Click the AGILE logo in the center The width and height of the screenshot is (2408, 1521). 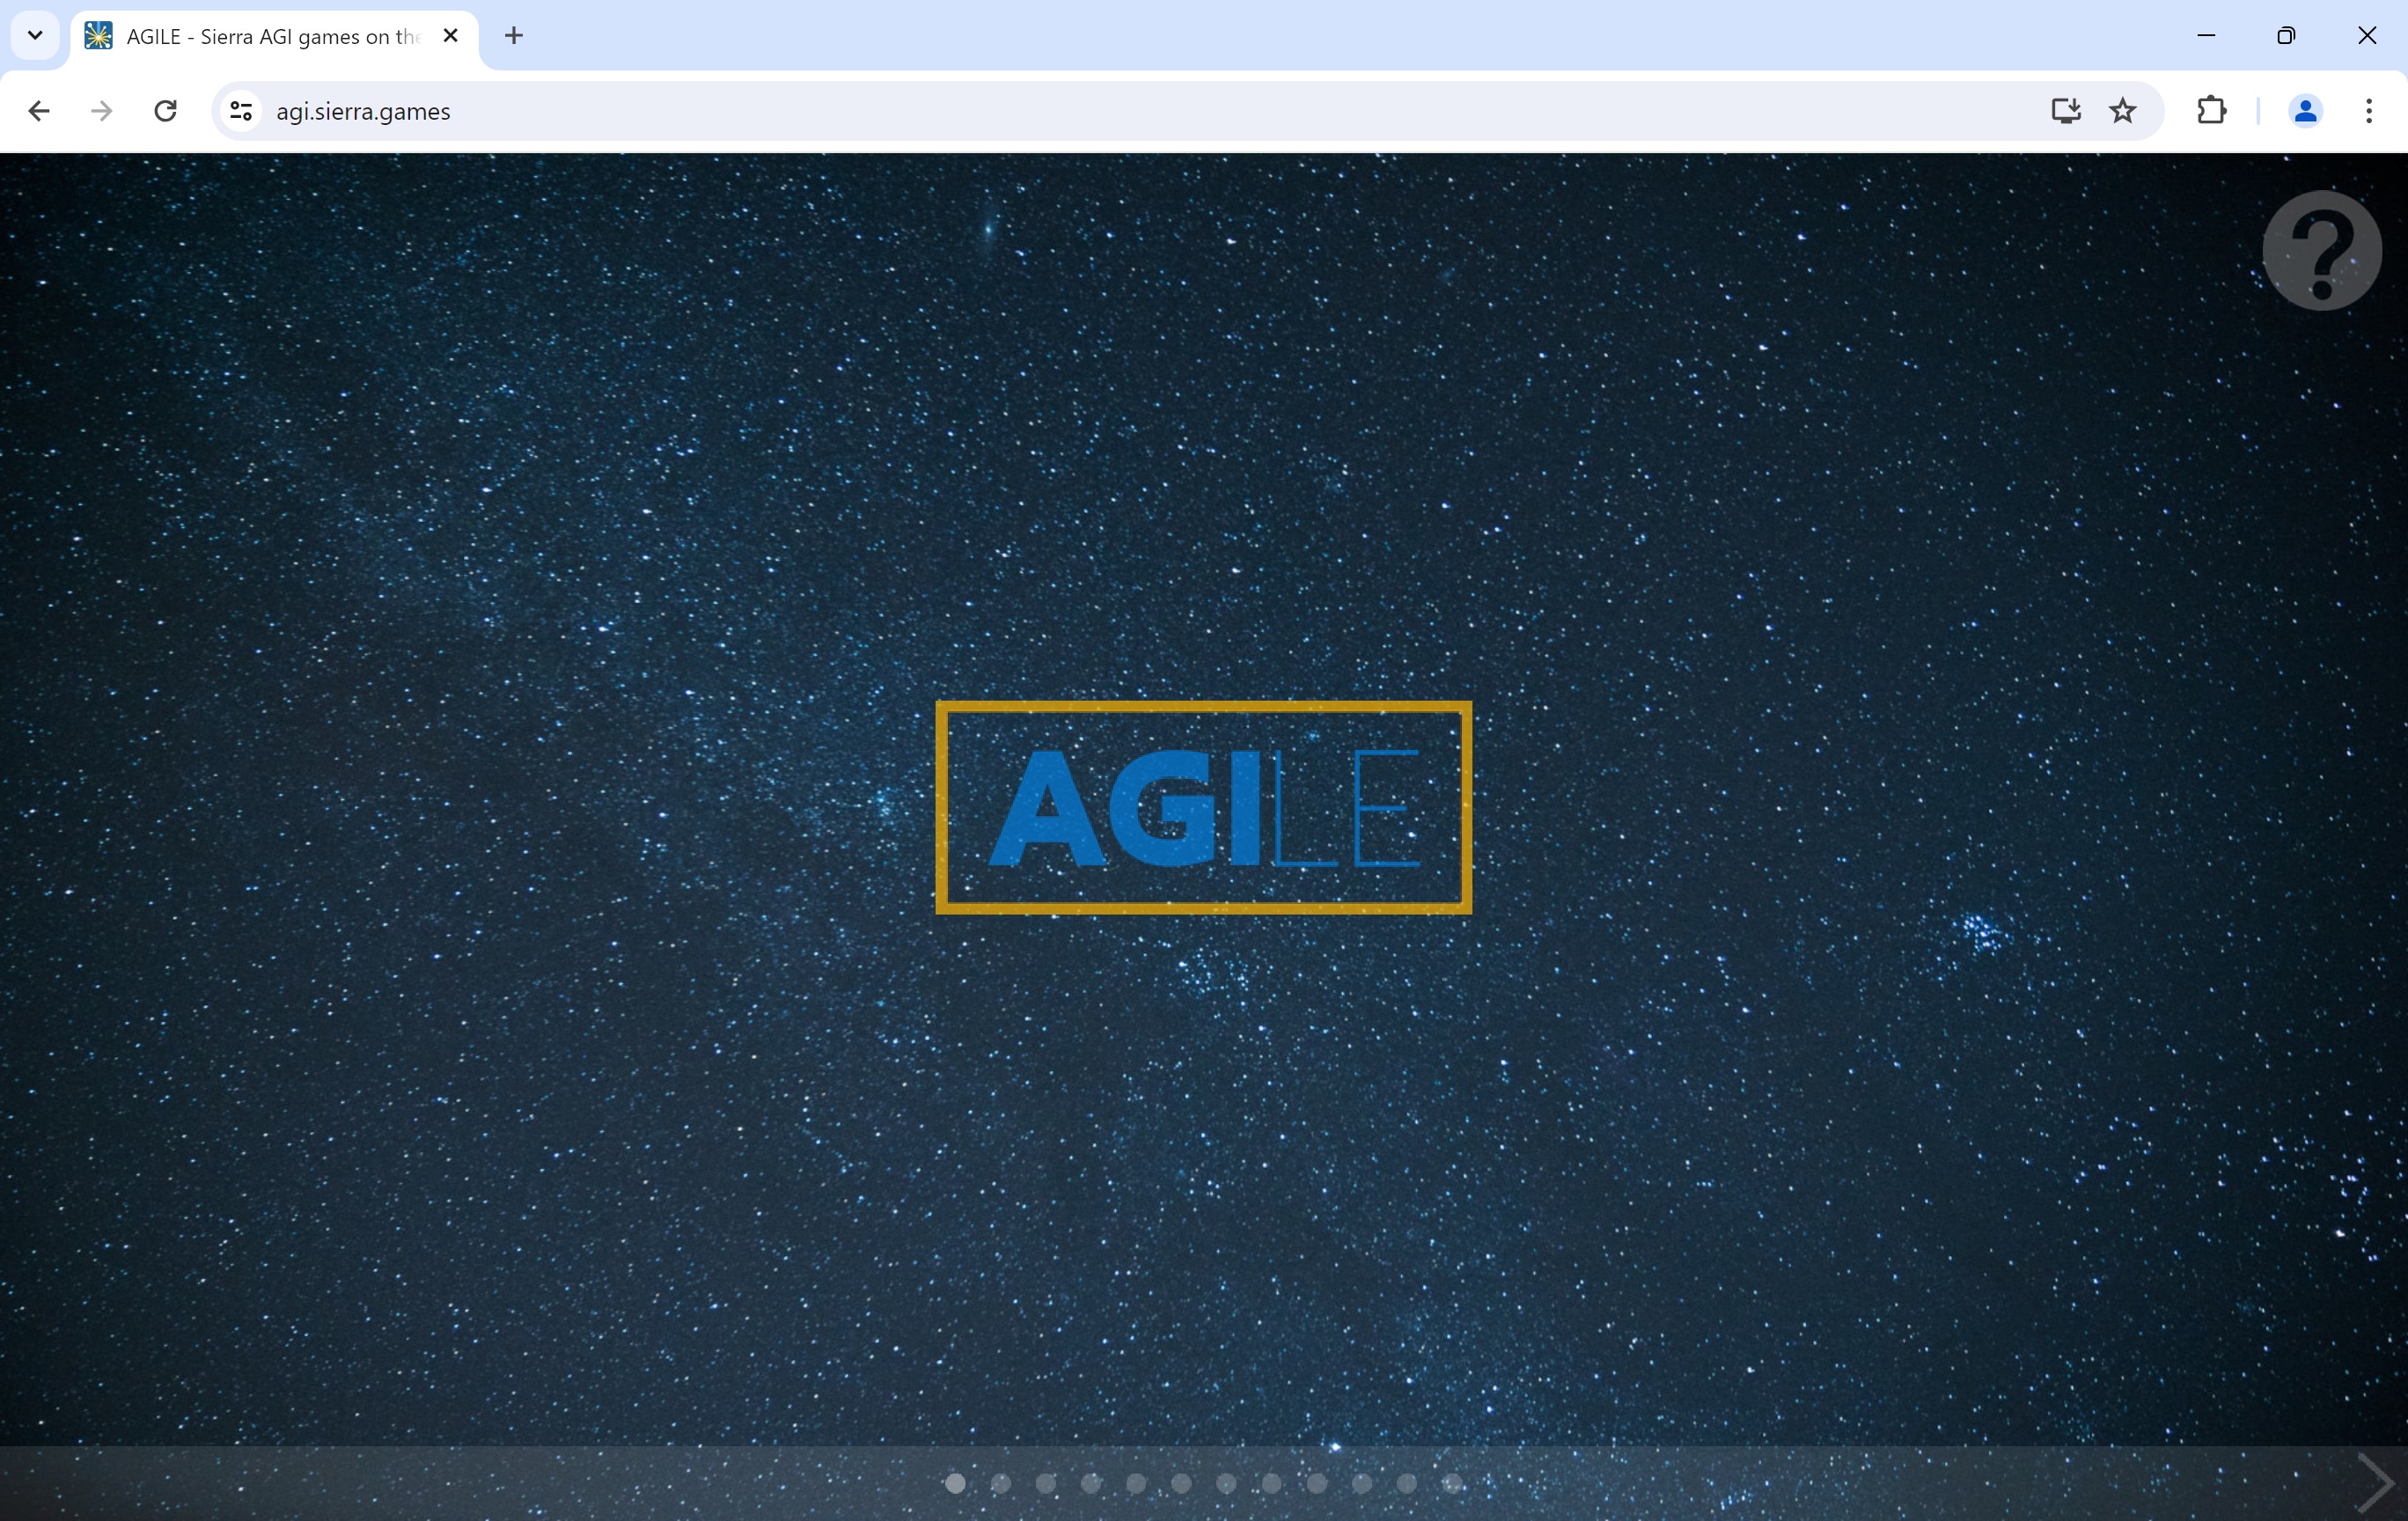point(1203,808)
